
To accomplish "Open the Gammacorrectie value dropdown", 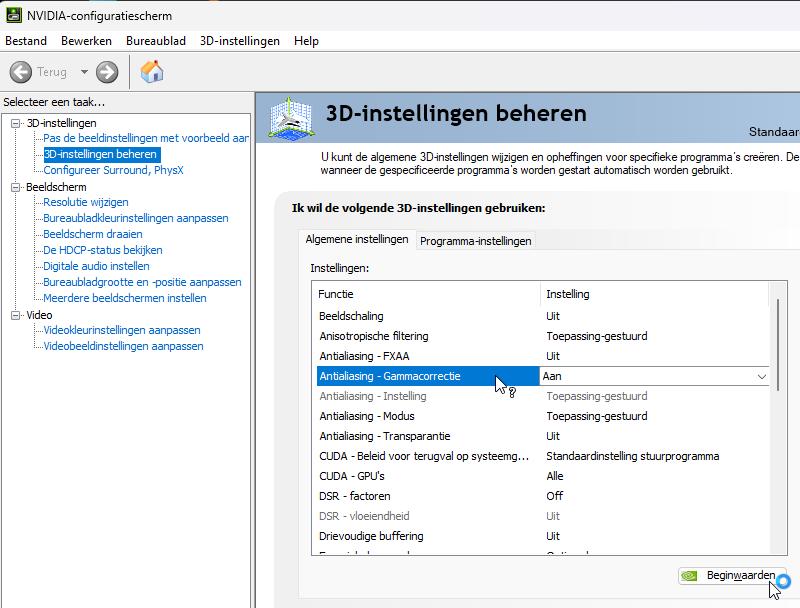I will [761, 377].
